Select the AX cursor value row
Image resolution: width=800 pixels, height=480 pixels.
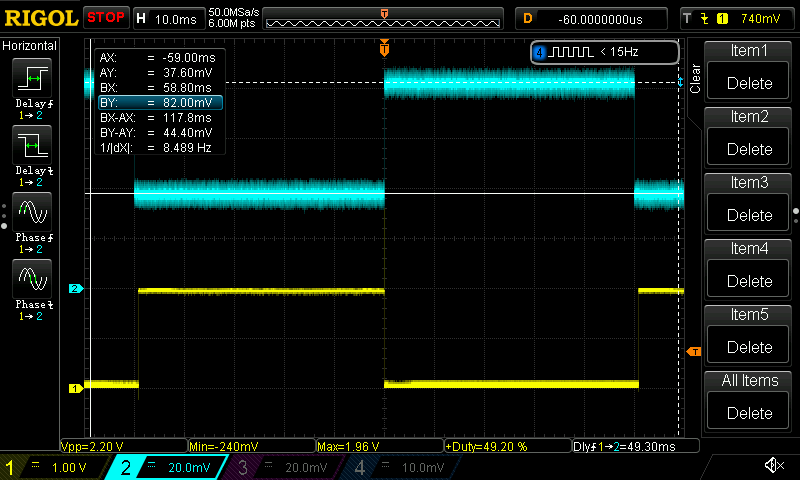tap(160, 58)
